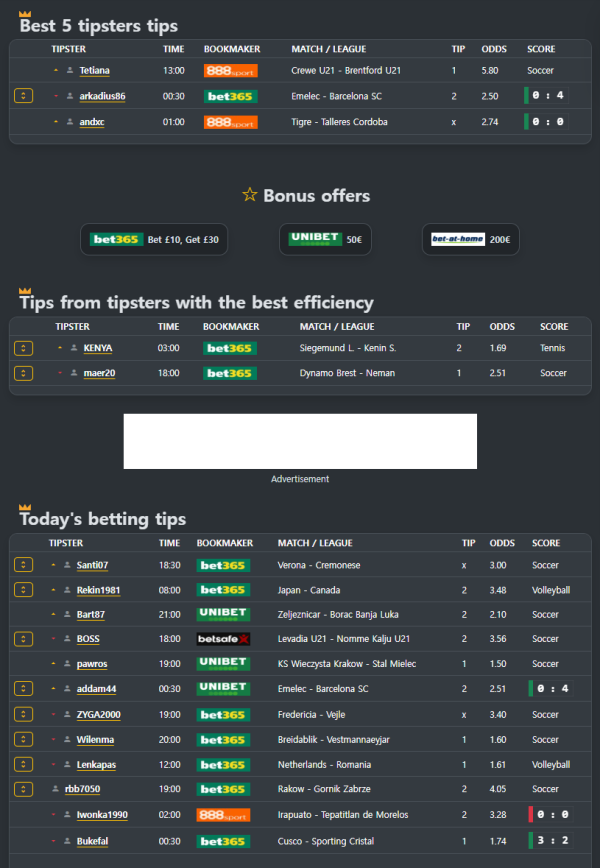Click the star icon next to Bonus offers
600x868 pixels.
tap(250, 195)
